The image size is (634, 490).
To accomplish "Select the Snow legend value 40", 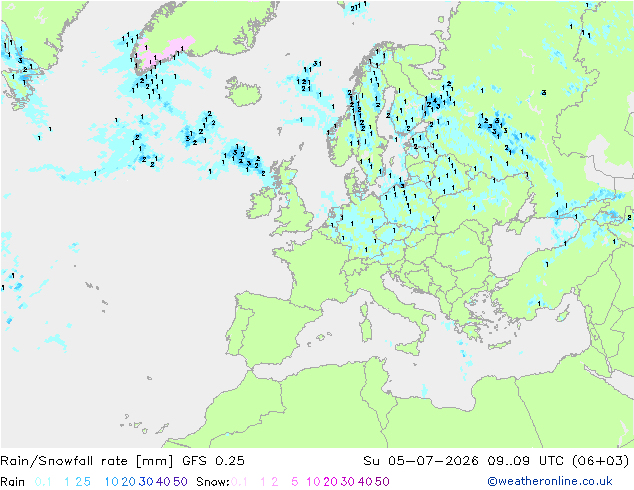I will pyautogui.click(x=365, y=482).
